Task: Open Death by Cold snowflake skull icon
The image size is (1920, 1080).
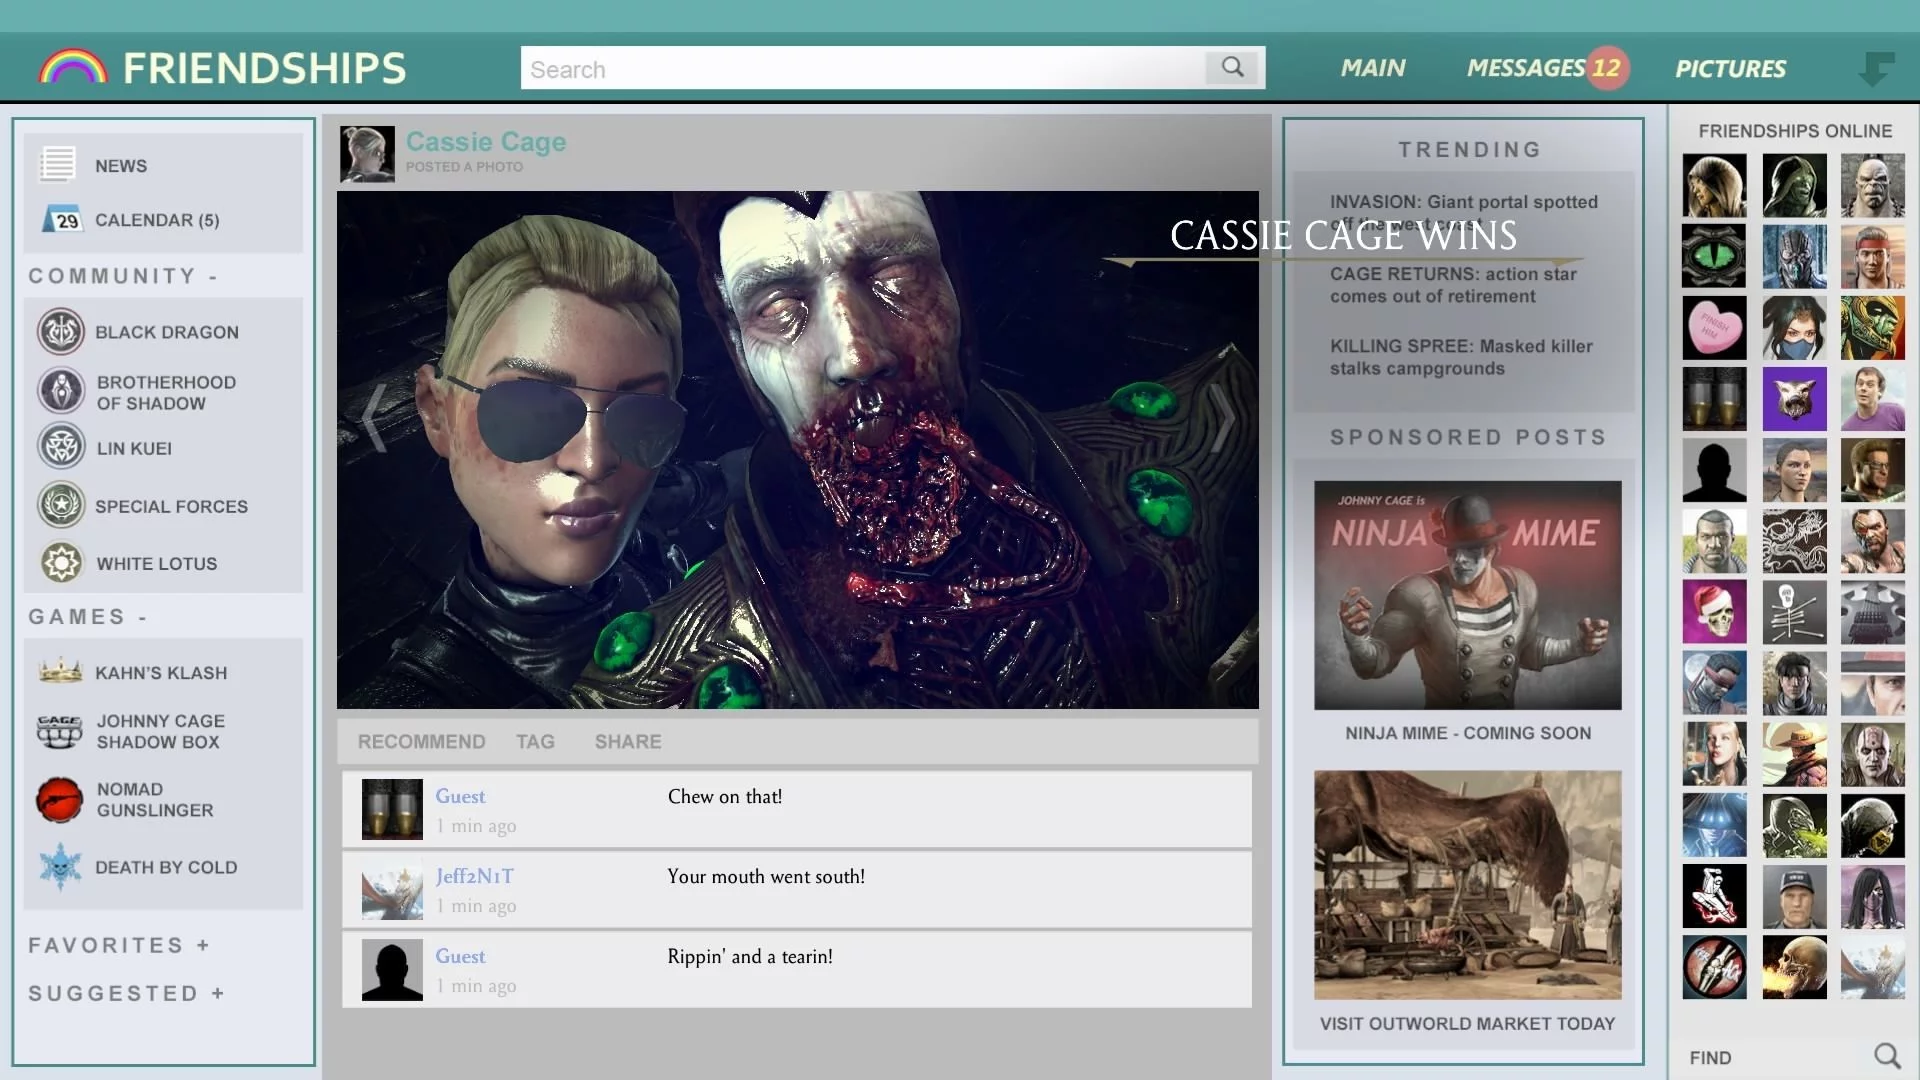Action: tap(60, 867)
